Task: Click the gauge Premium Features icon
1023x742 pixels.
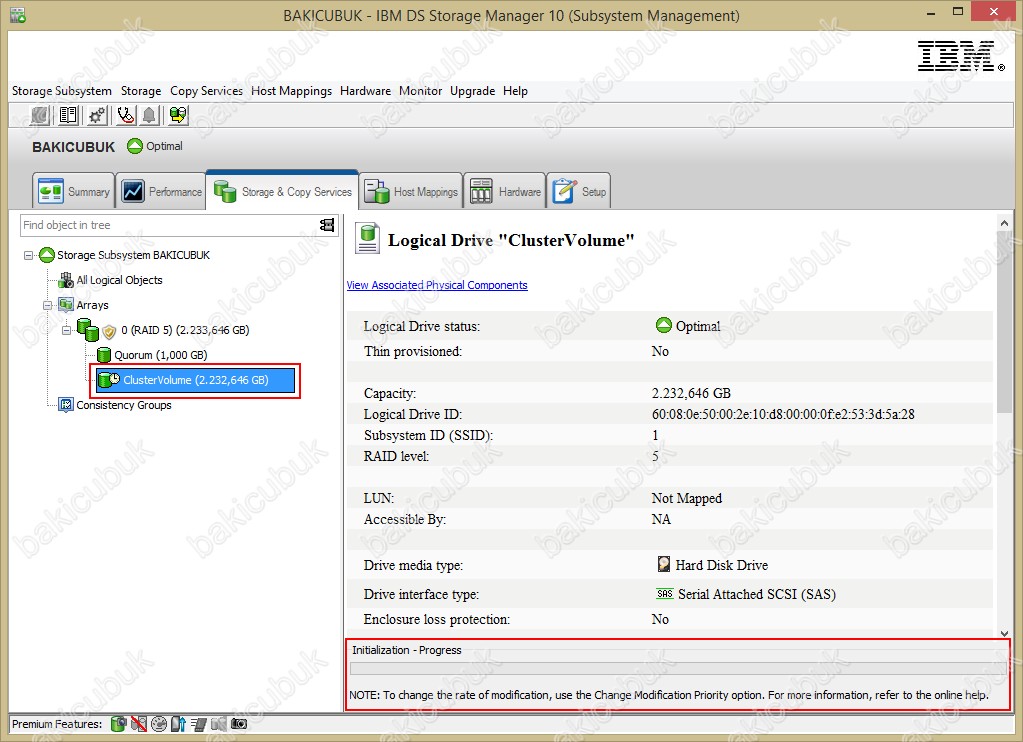Action: coord(159,724)
